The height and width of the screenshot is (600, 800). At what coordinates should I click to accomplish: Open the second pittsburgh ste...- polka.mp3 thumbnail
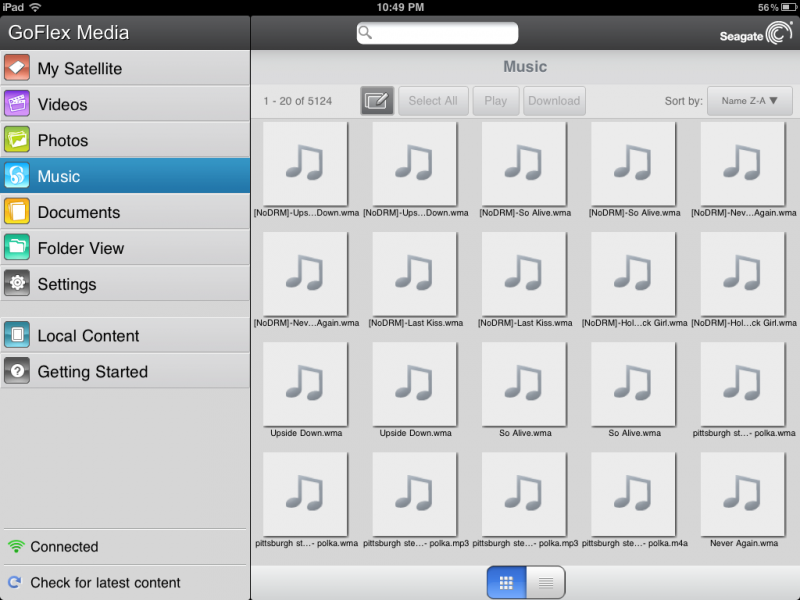pyautogui.click(x=524, y=494)
